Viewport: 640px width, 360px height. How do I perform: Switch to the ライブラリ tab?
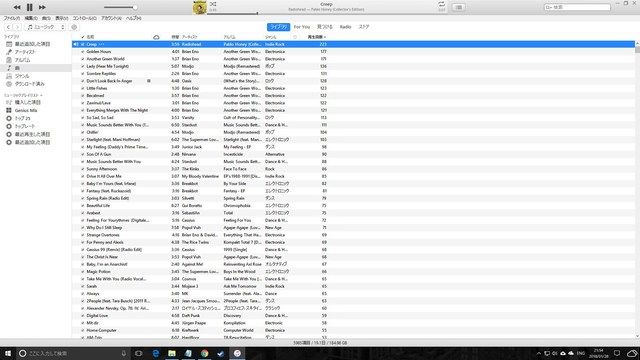[278, 27]
